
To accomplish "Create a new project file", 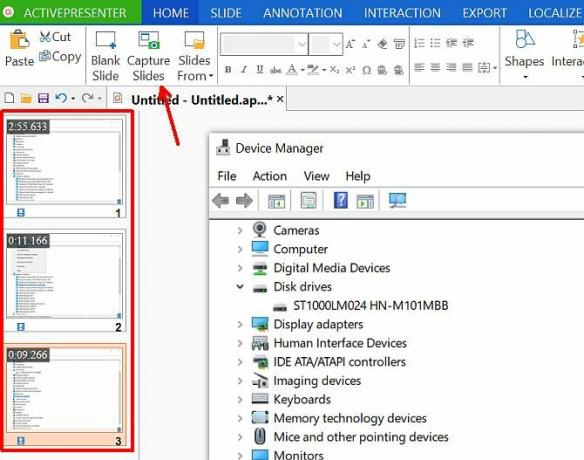I will click(9, 98).
